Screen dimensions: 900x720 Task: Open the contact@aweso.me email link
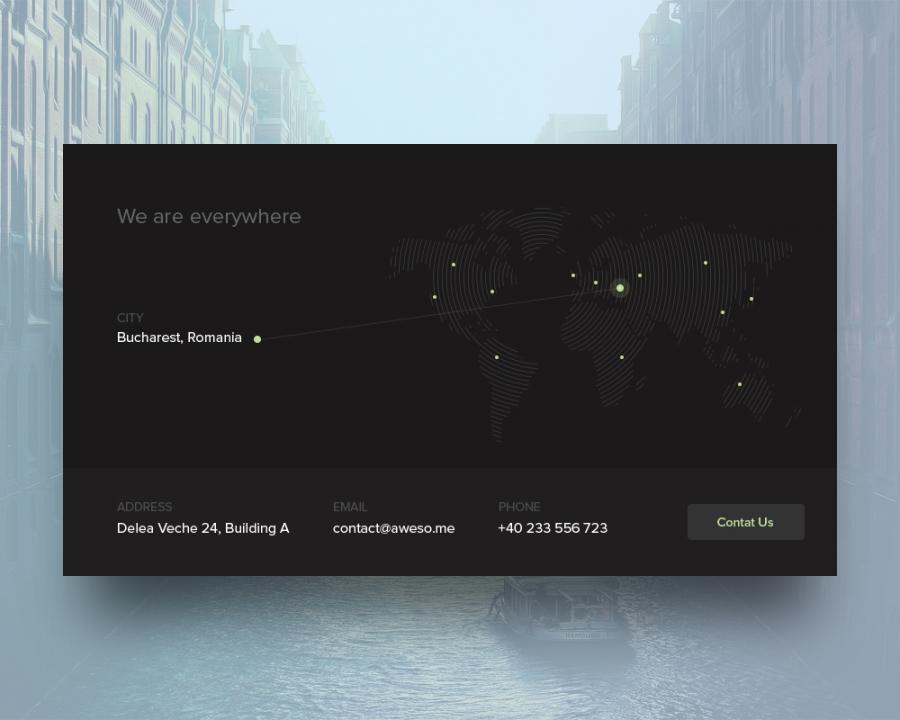[393, 528]
